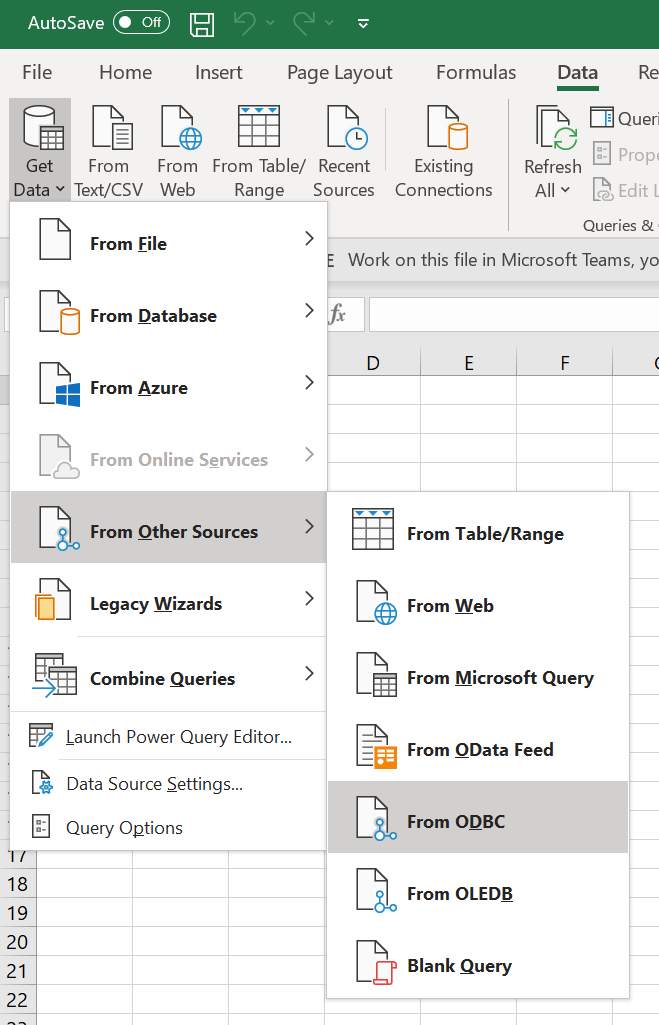Select the row 21 header

pyautogui.click(x=18, y=971)
